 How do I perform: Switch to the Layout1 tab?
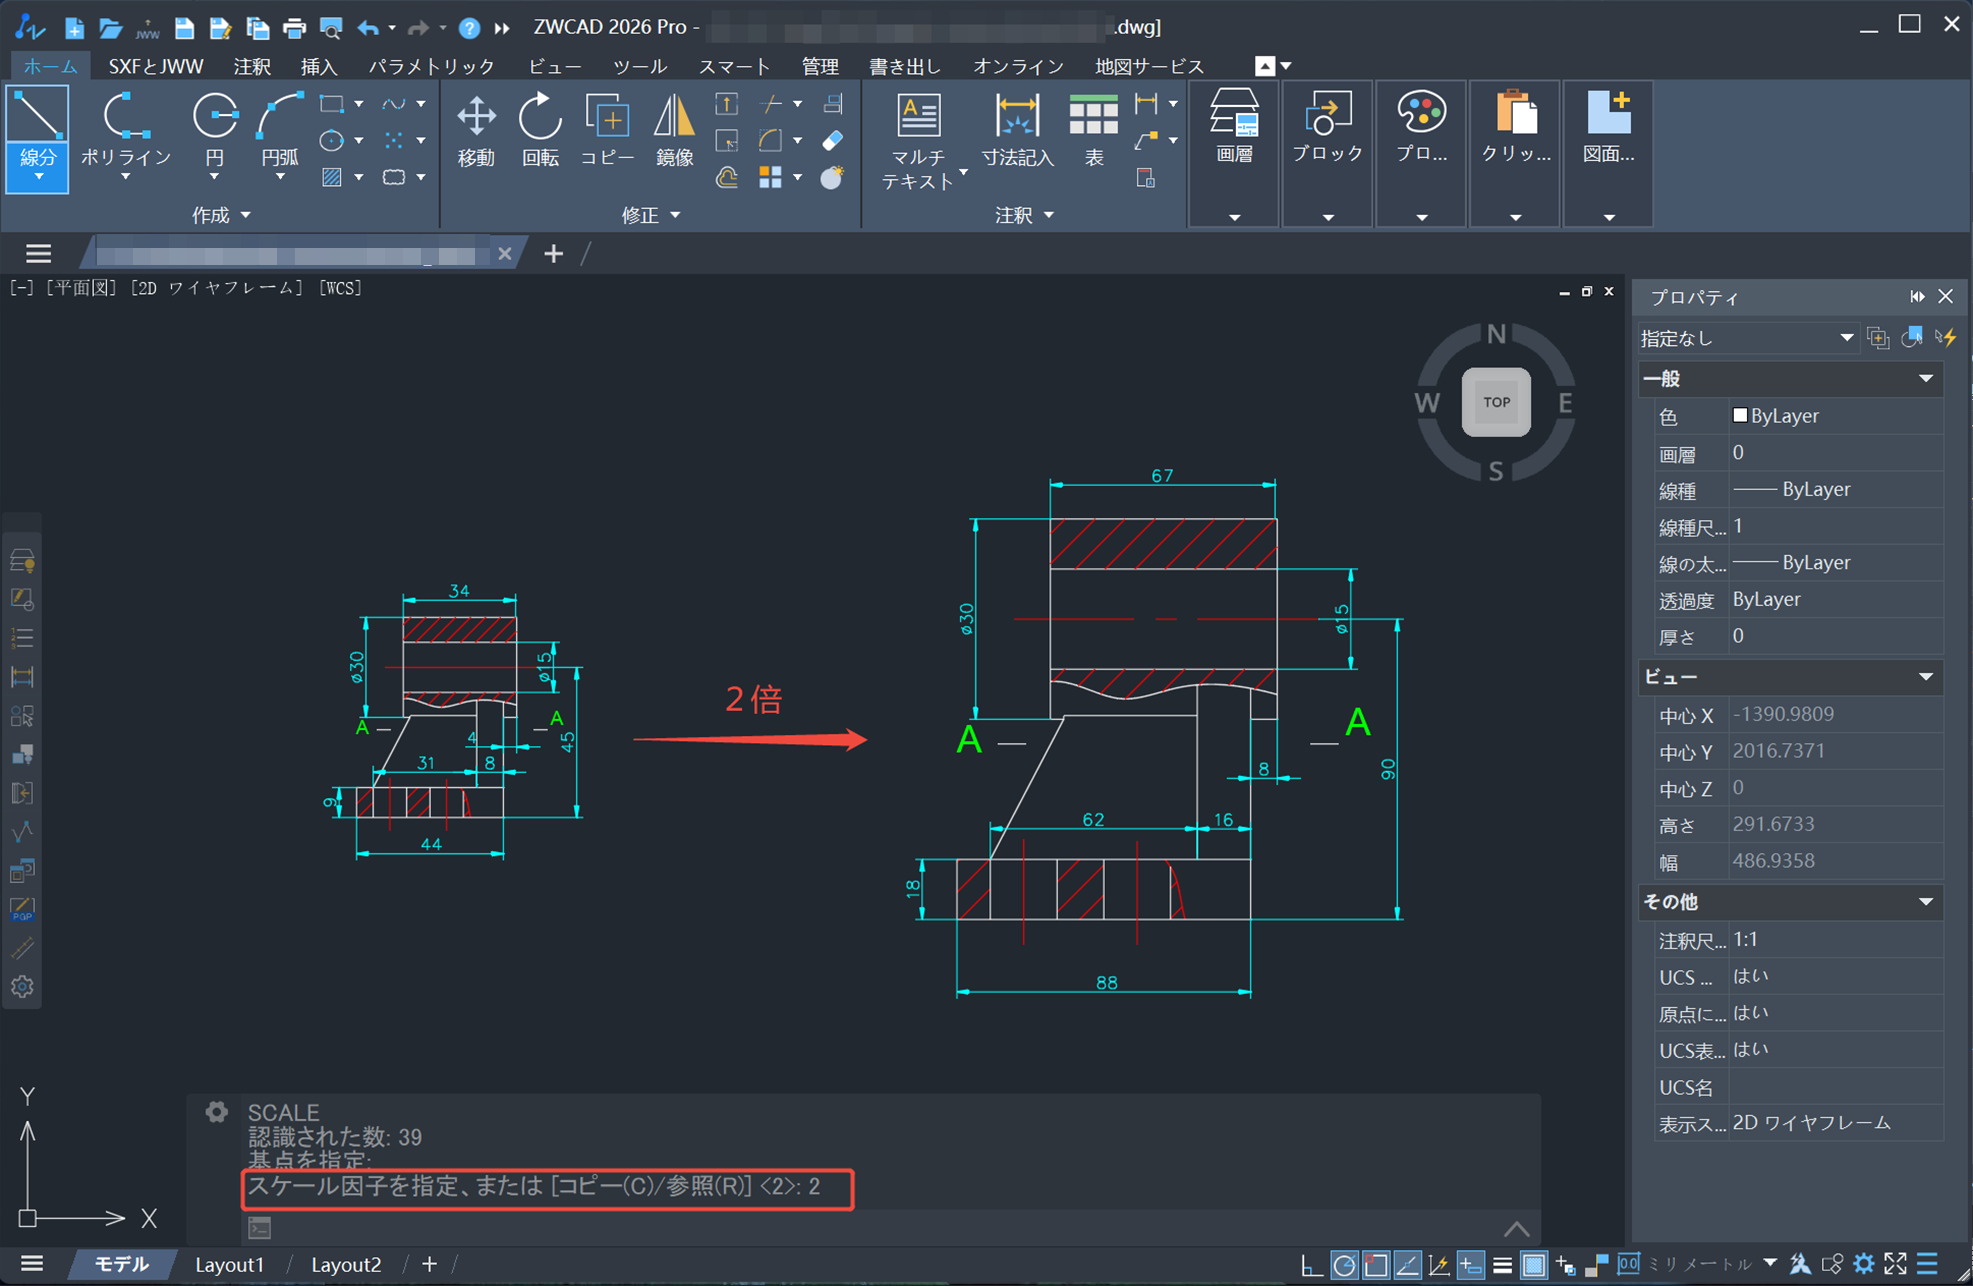click(x=229, y=1264)
